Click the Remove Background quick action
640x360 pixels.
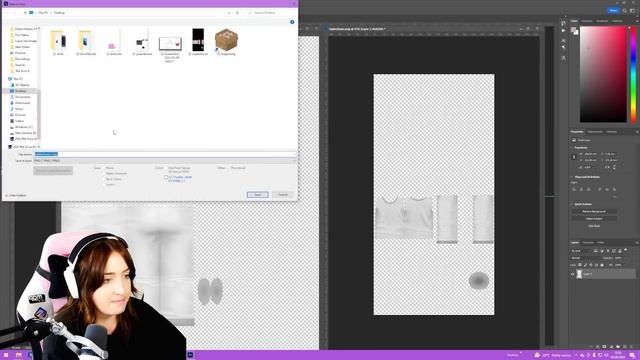pyautogui.click(x=594, y=211)
